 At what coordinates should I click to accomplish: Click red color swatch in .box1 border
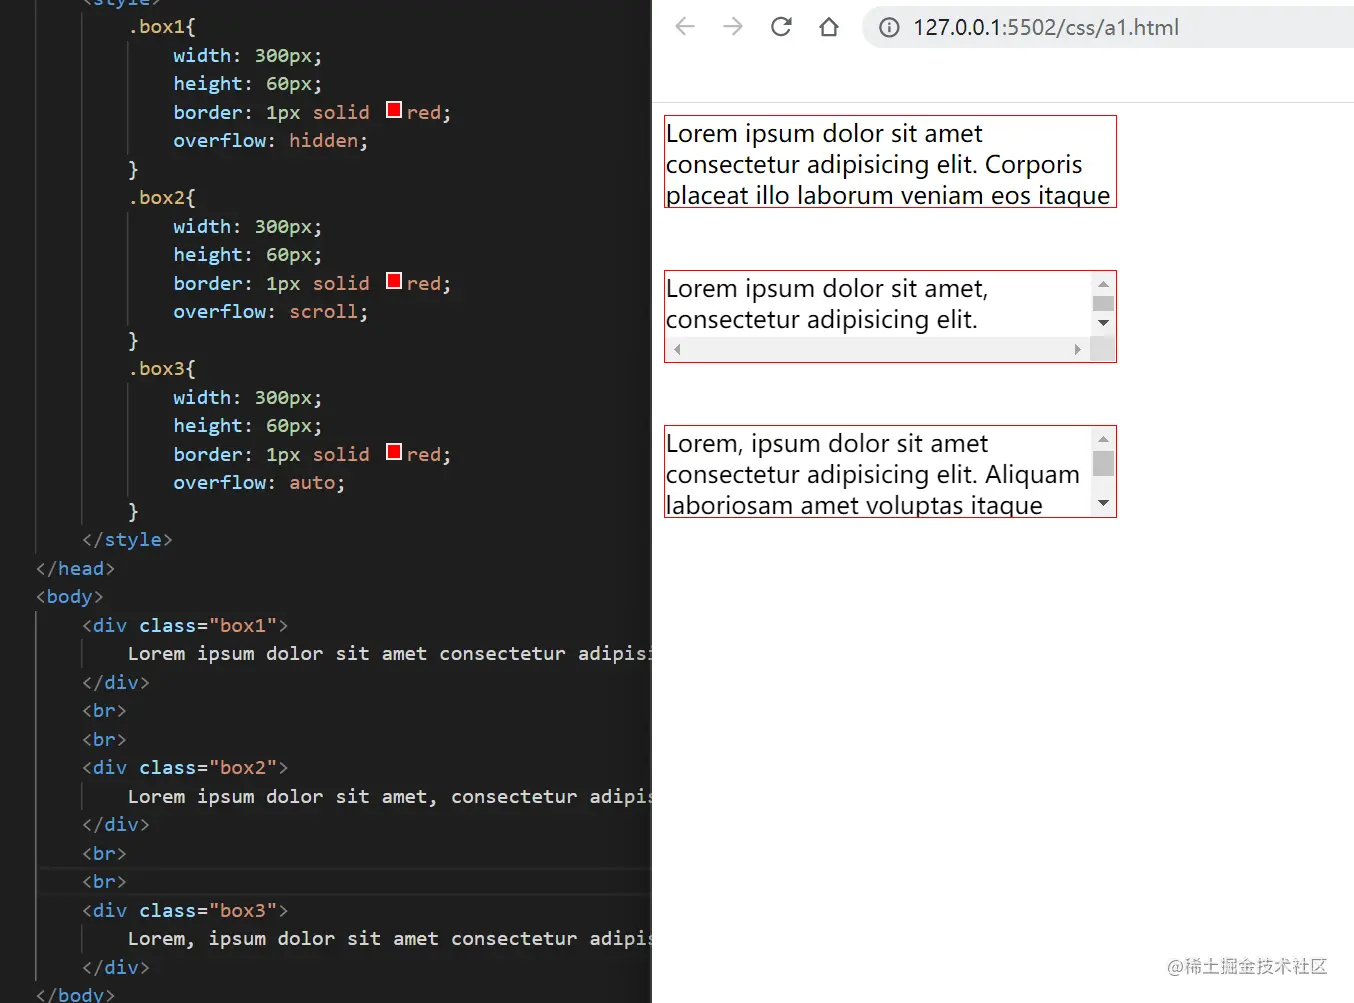394,110
